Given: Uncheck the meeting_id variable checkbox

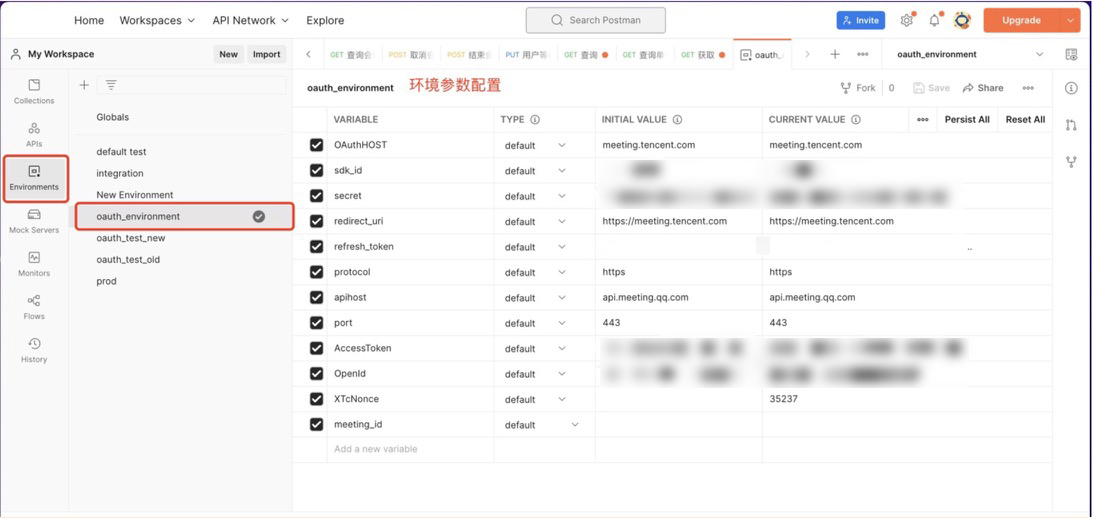Looking at the screenshot, I should point(316,425).
